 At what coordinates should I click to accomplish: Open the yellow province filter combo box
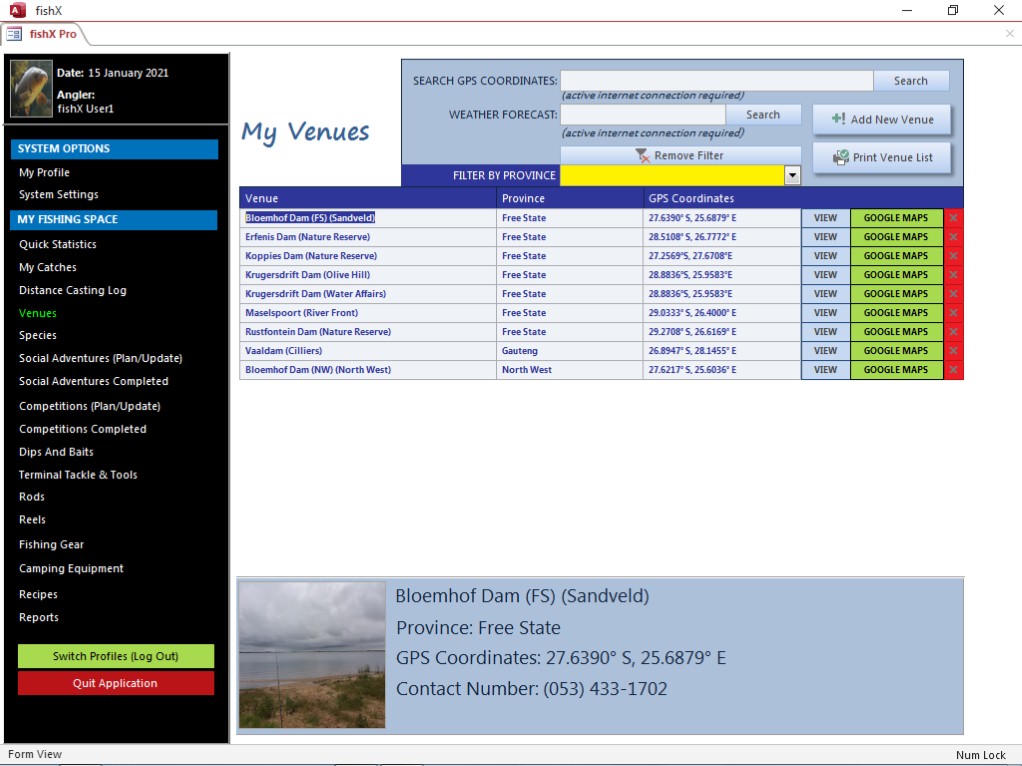point(671,176)
